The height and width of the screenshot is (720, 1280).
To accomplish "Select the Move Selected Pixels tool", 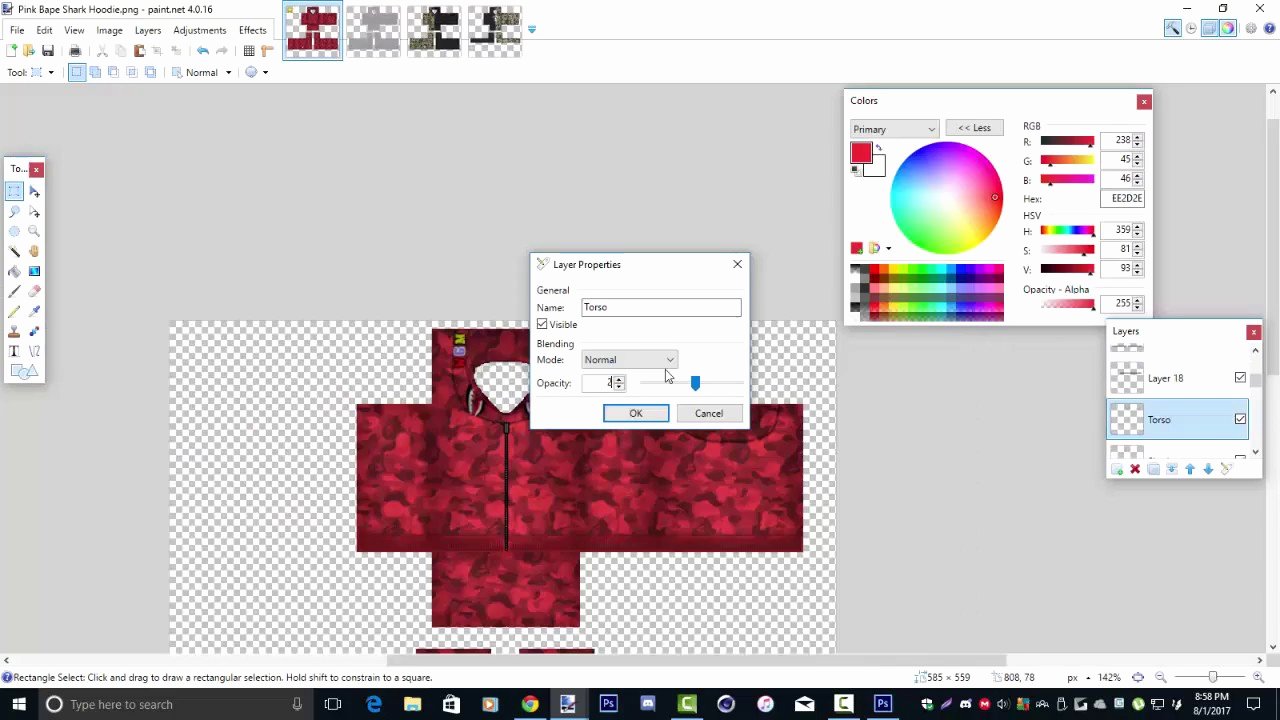I will point(34,191).
